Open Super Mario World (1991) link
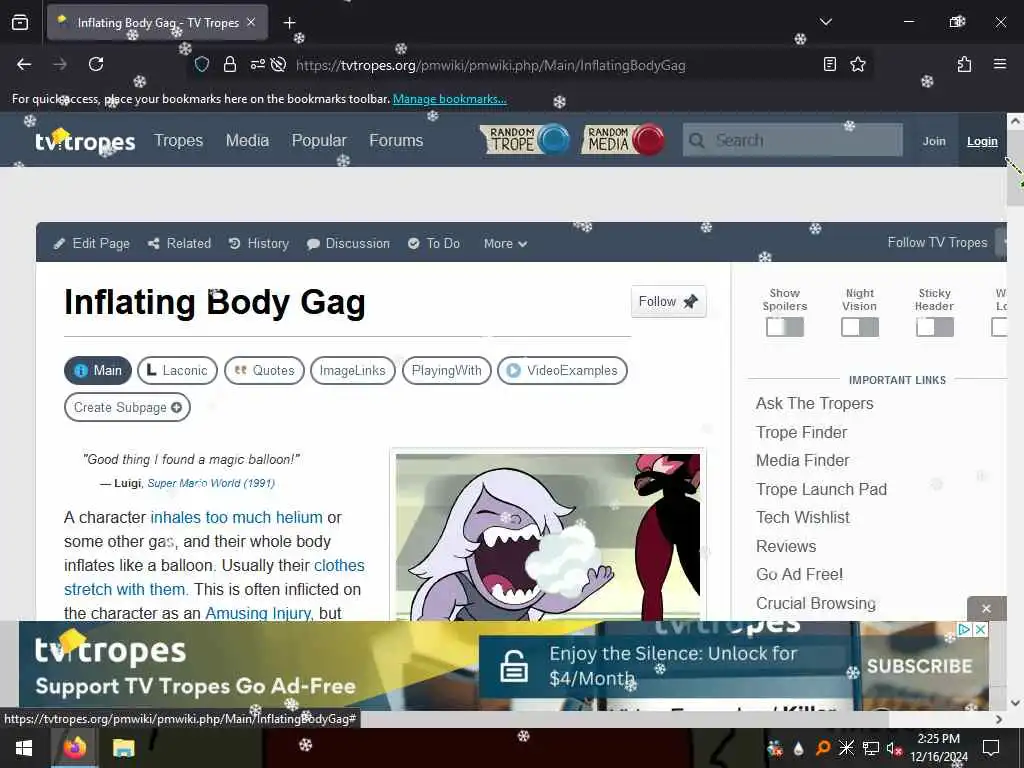Screen dimensions: 1024x768 pos(211,483)
